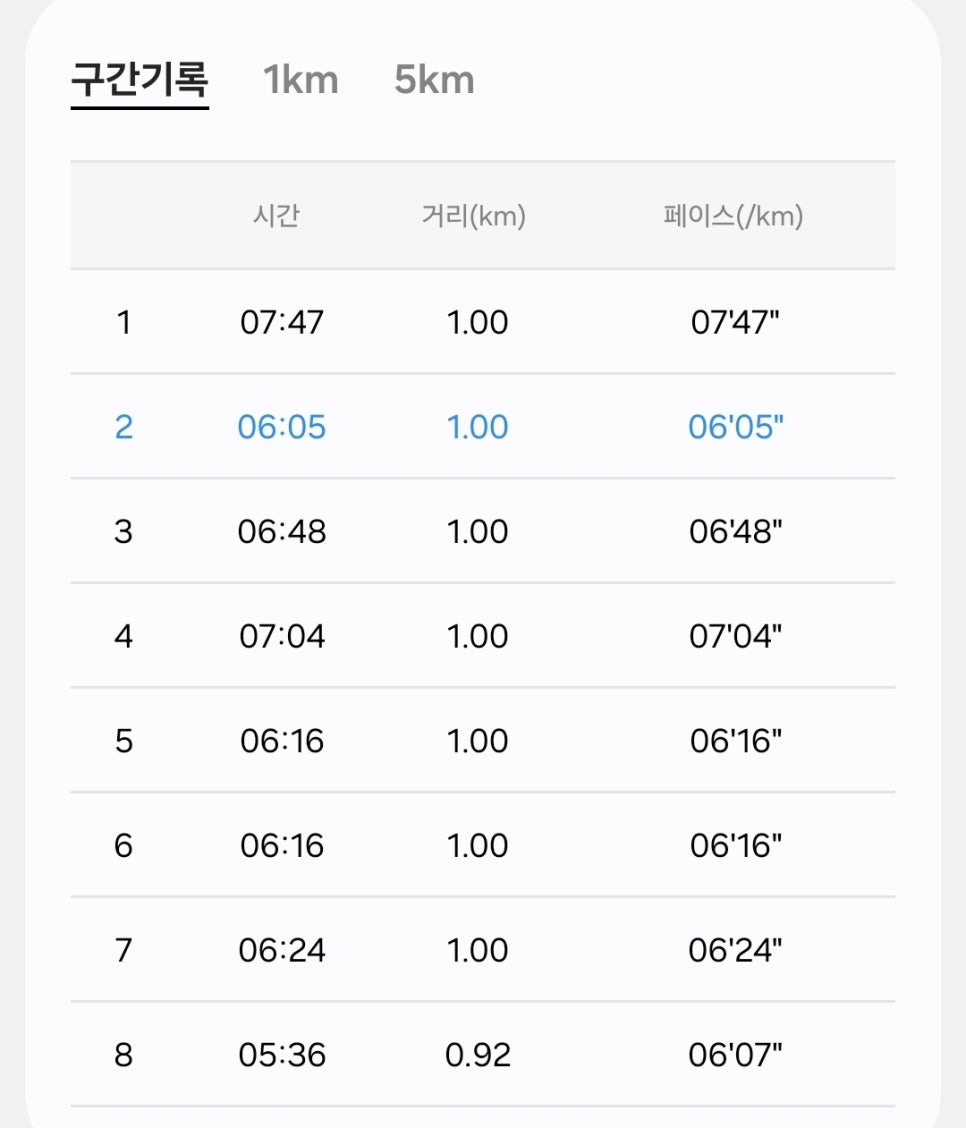Tap lap 3 time 06:48

(x=282, y=532)
